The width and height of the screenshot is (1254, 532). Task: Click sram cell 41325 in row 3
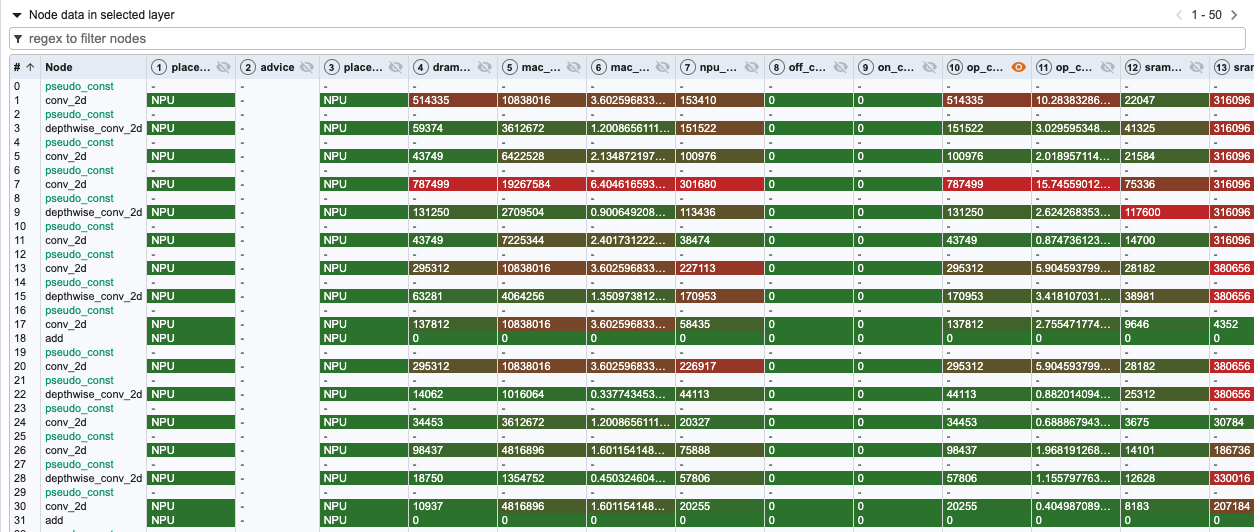(x=1166, y=128)
